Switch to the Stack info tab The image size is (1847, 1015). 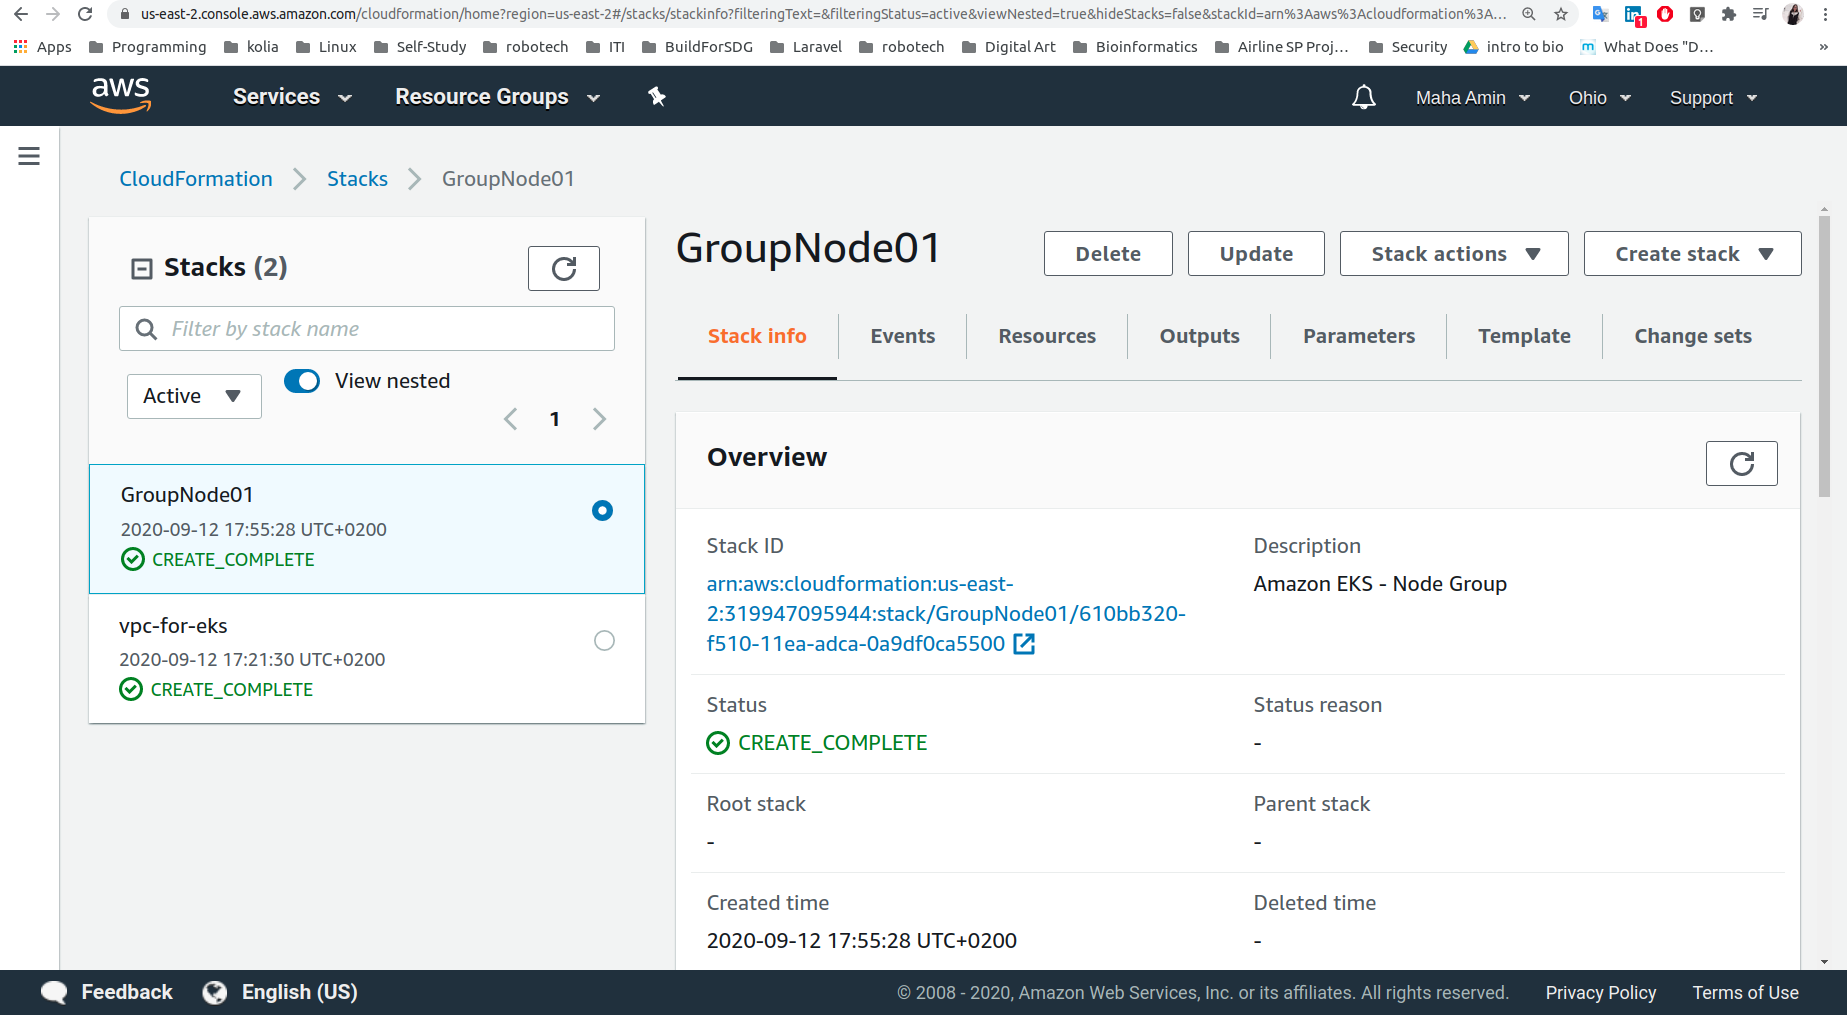(x=757, y=336)
